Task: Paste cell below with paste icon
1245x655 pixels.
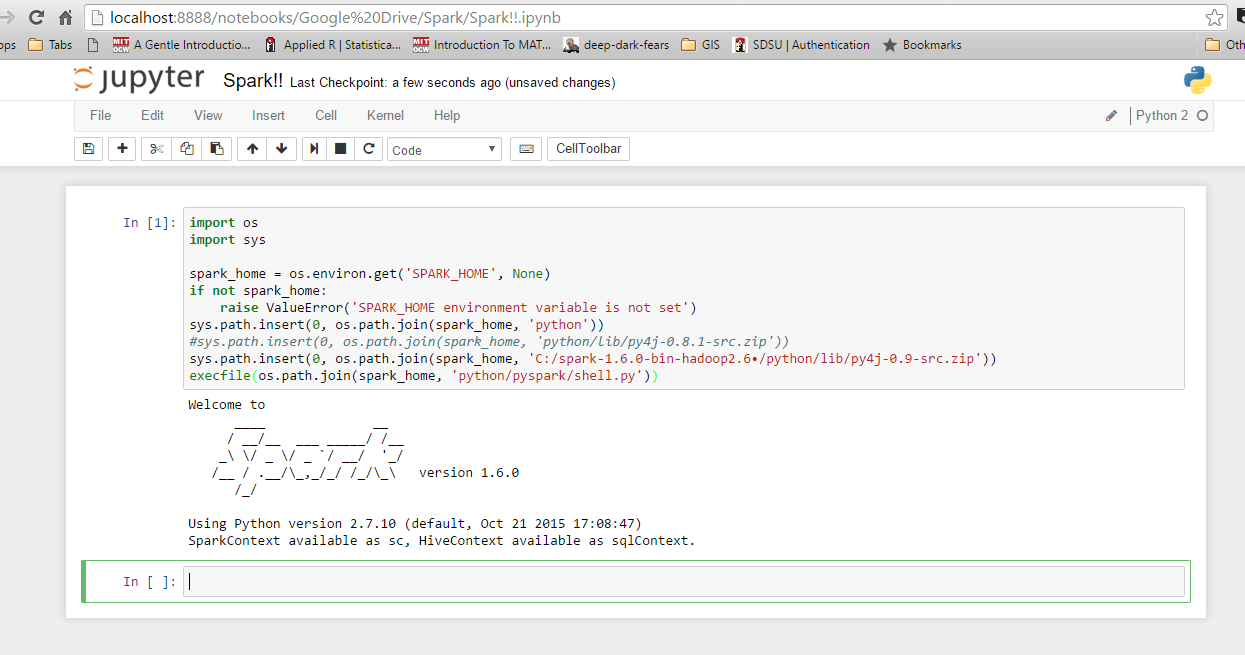Action: click(x=217, y=148)
